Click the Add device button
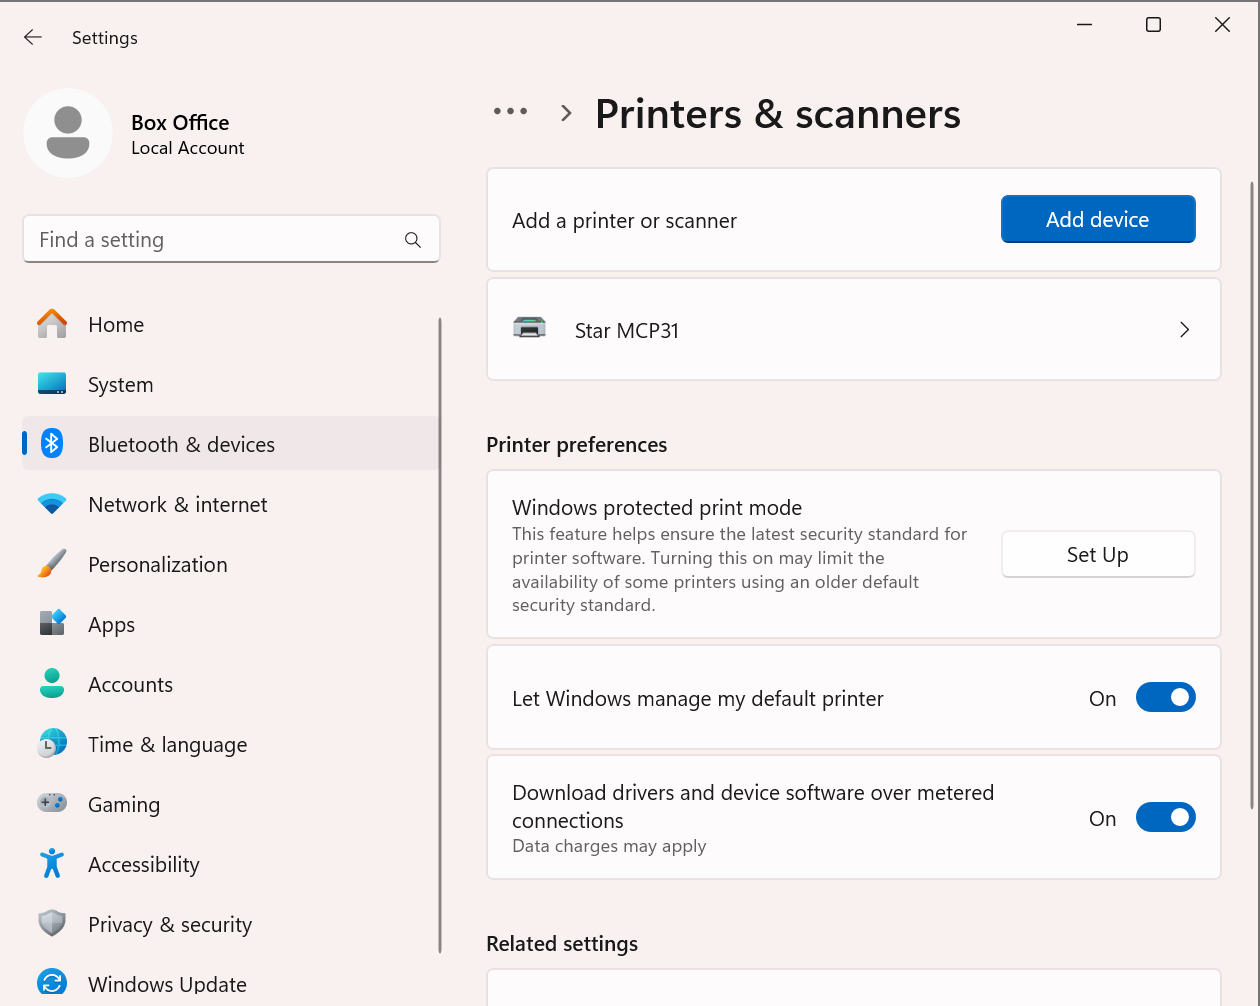This screenshot has height=1006, width=1260. tap(1098, 219)
